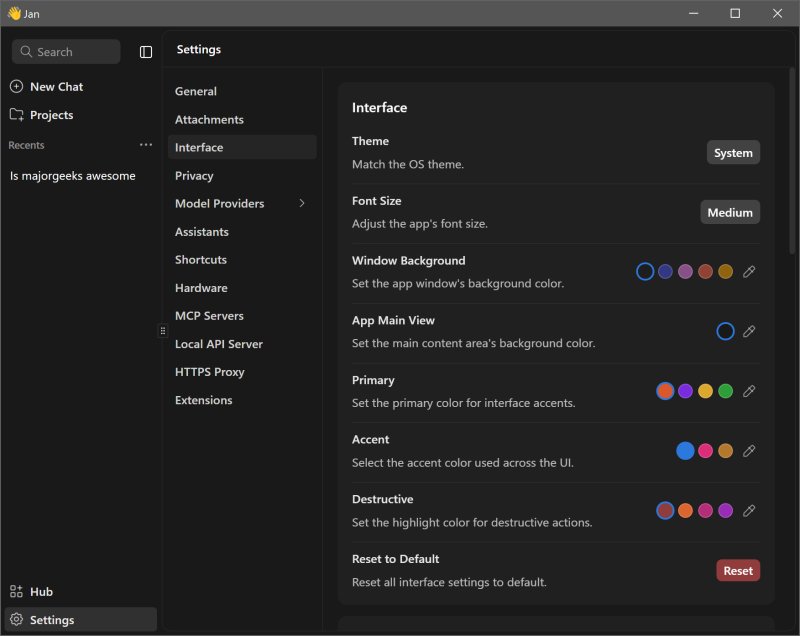Click the eyedropper icon for Primary color

pos(749,391)
